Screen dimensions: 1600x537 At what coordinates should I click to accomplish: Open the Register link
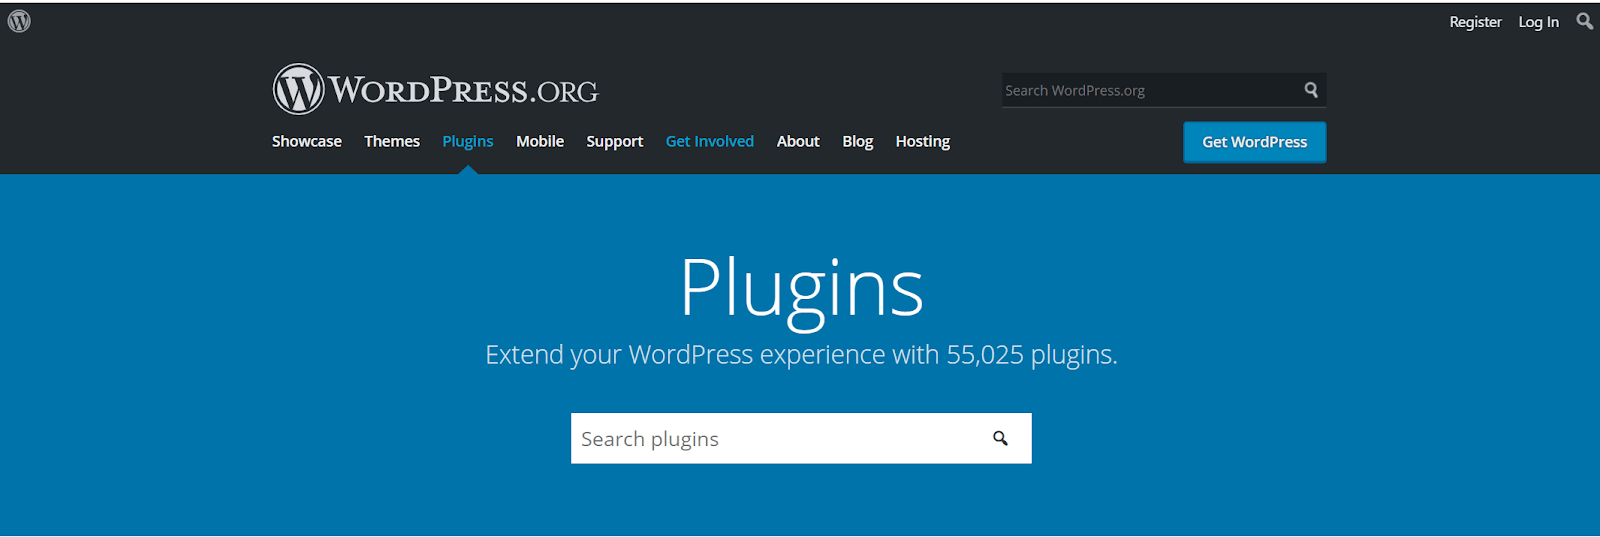pos(1475,22)
